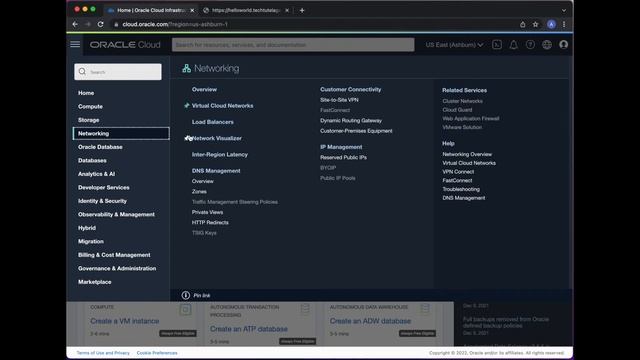Click the browser back arrow
The width and height of the screenshot is (640, 360).
75,24
